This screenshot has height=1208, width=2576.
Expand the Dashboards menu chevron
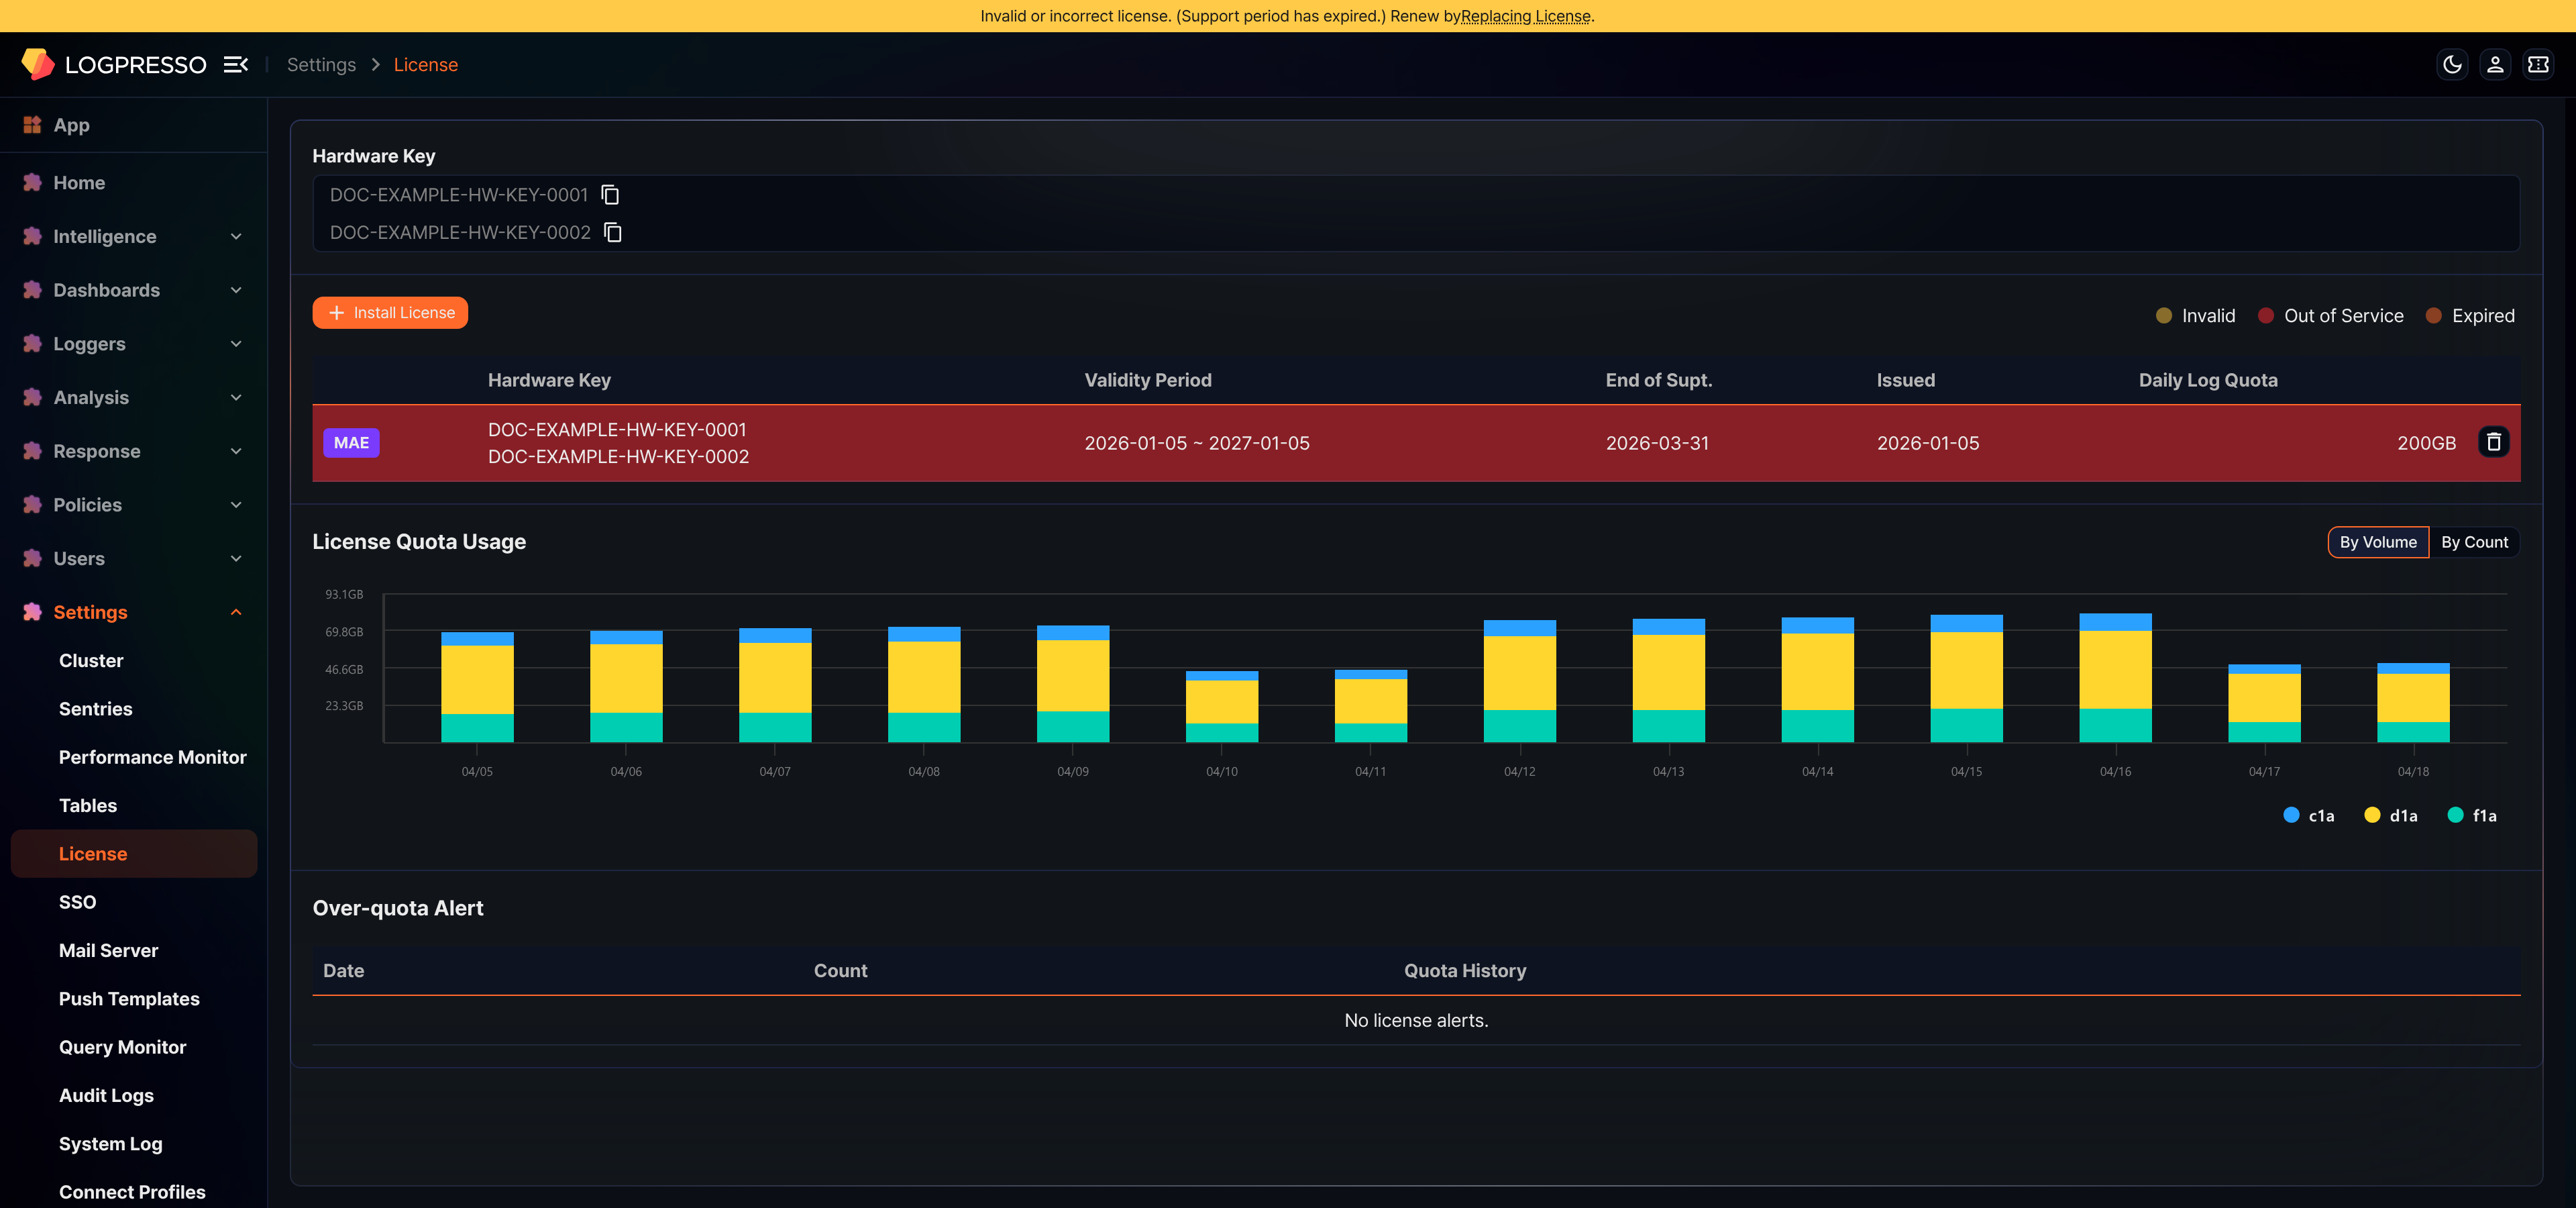point(236,290)
